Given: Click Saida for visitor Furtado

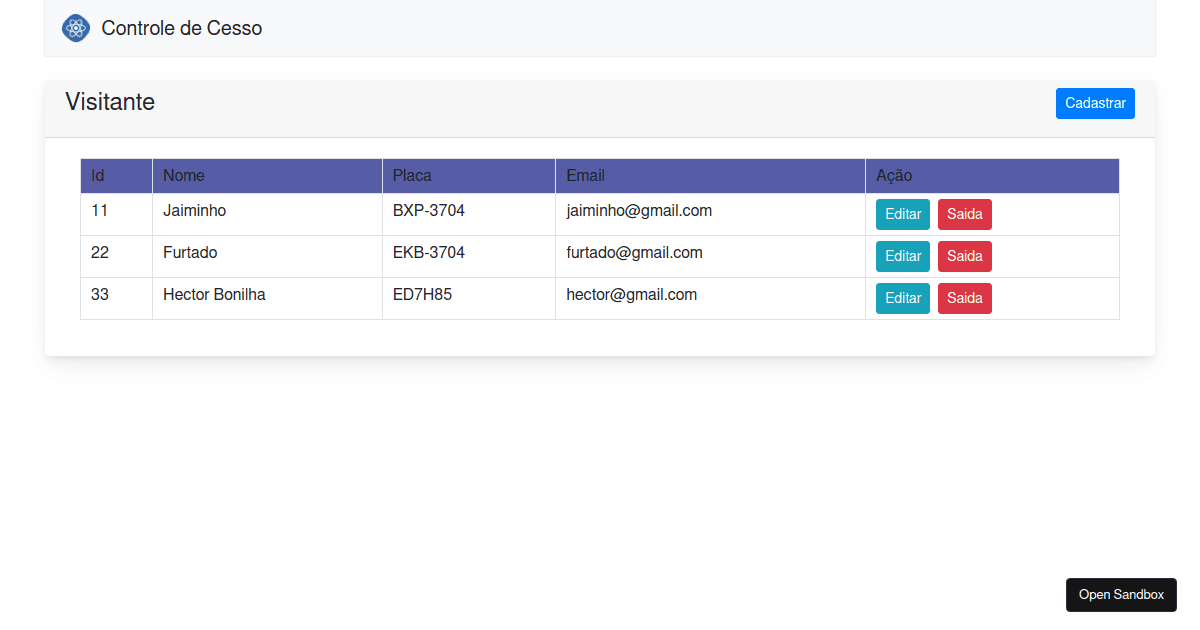Looking at the screenshot, I should pyautogui.click(x=964, y=256).
